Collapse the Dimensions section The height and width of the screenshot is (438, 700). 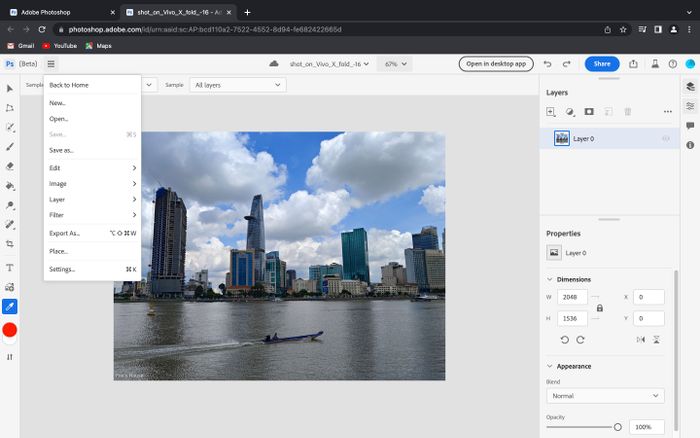click(x=550, y=280)
